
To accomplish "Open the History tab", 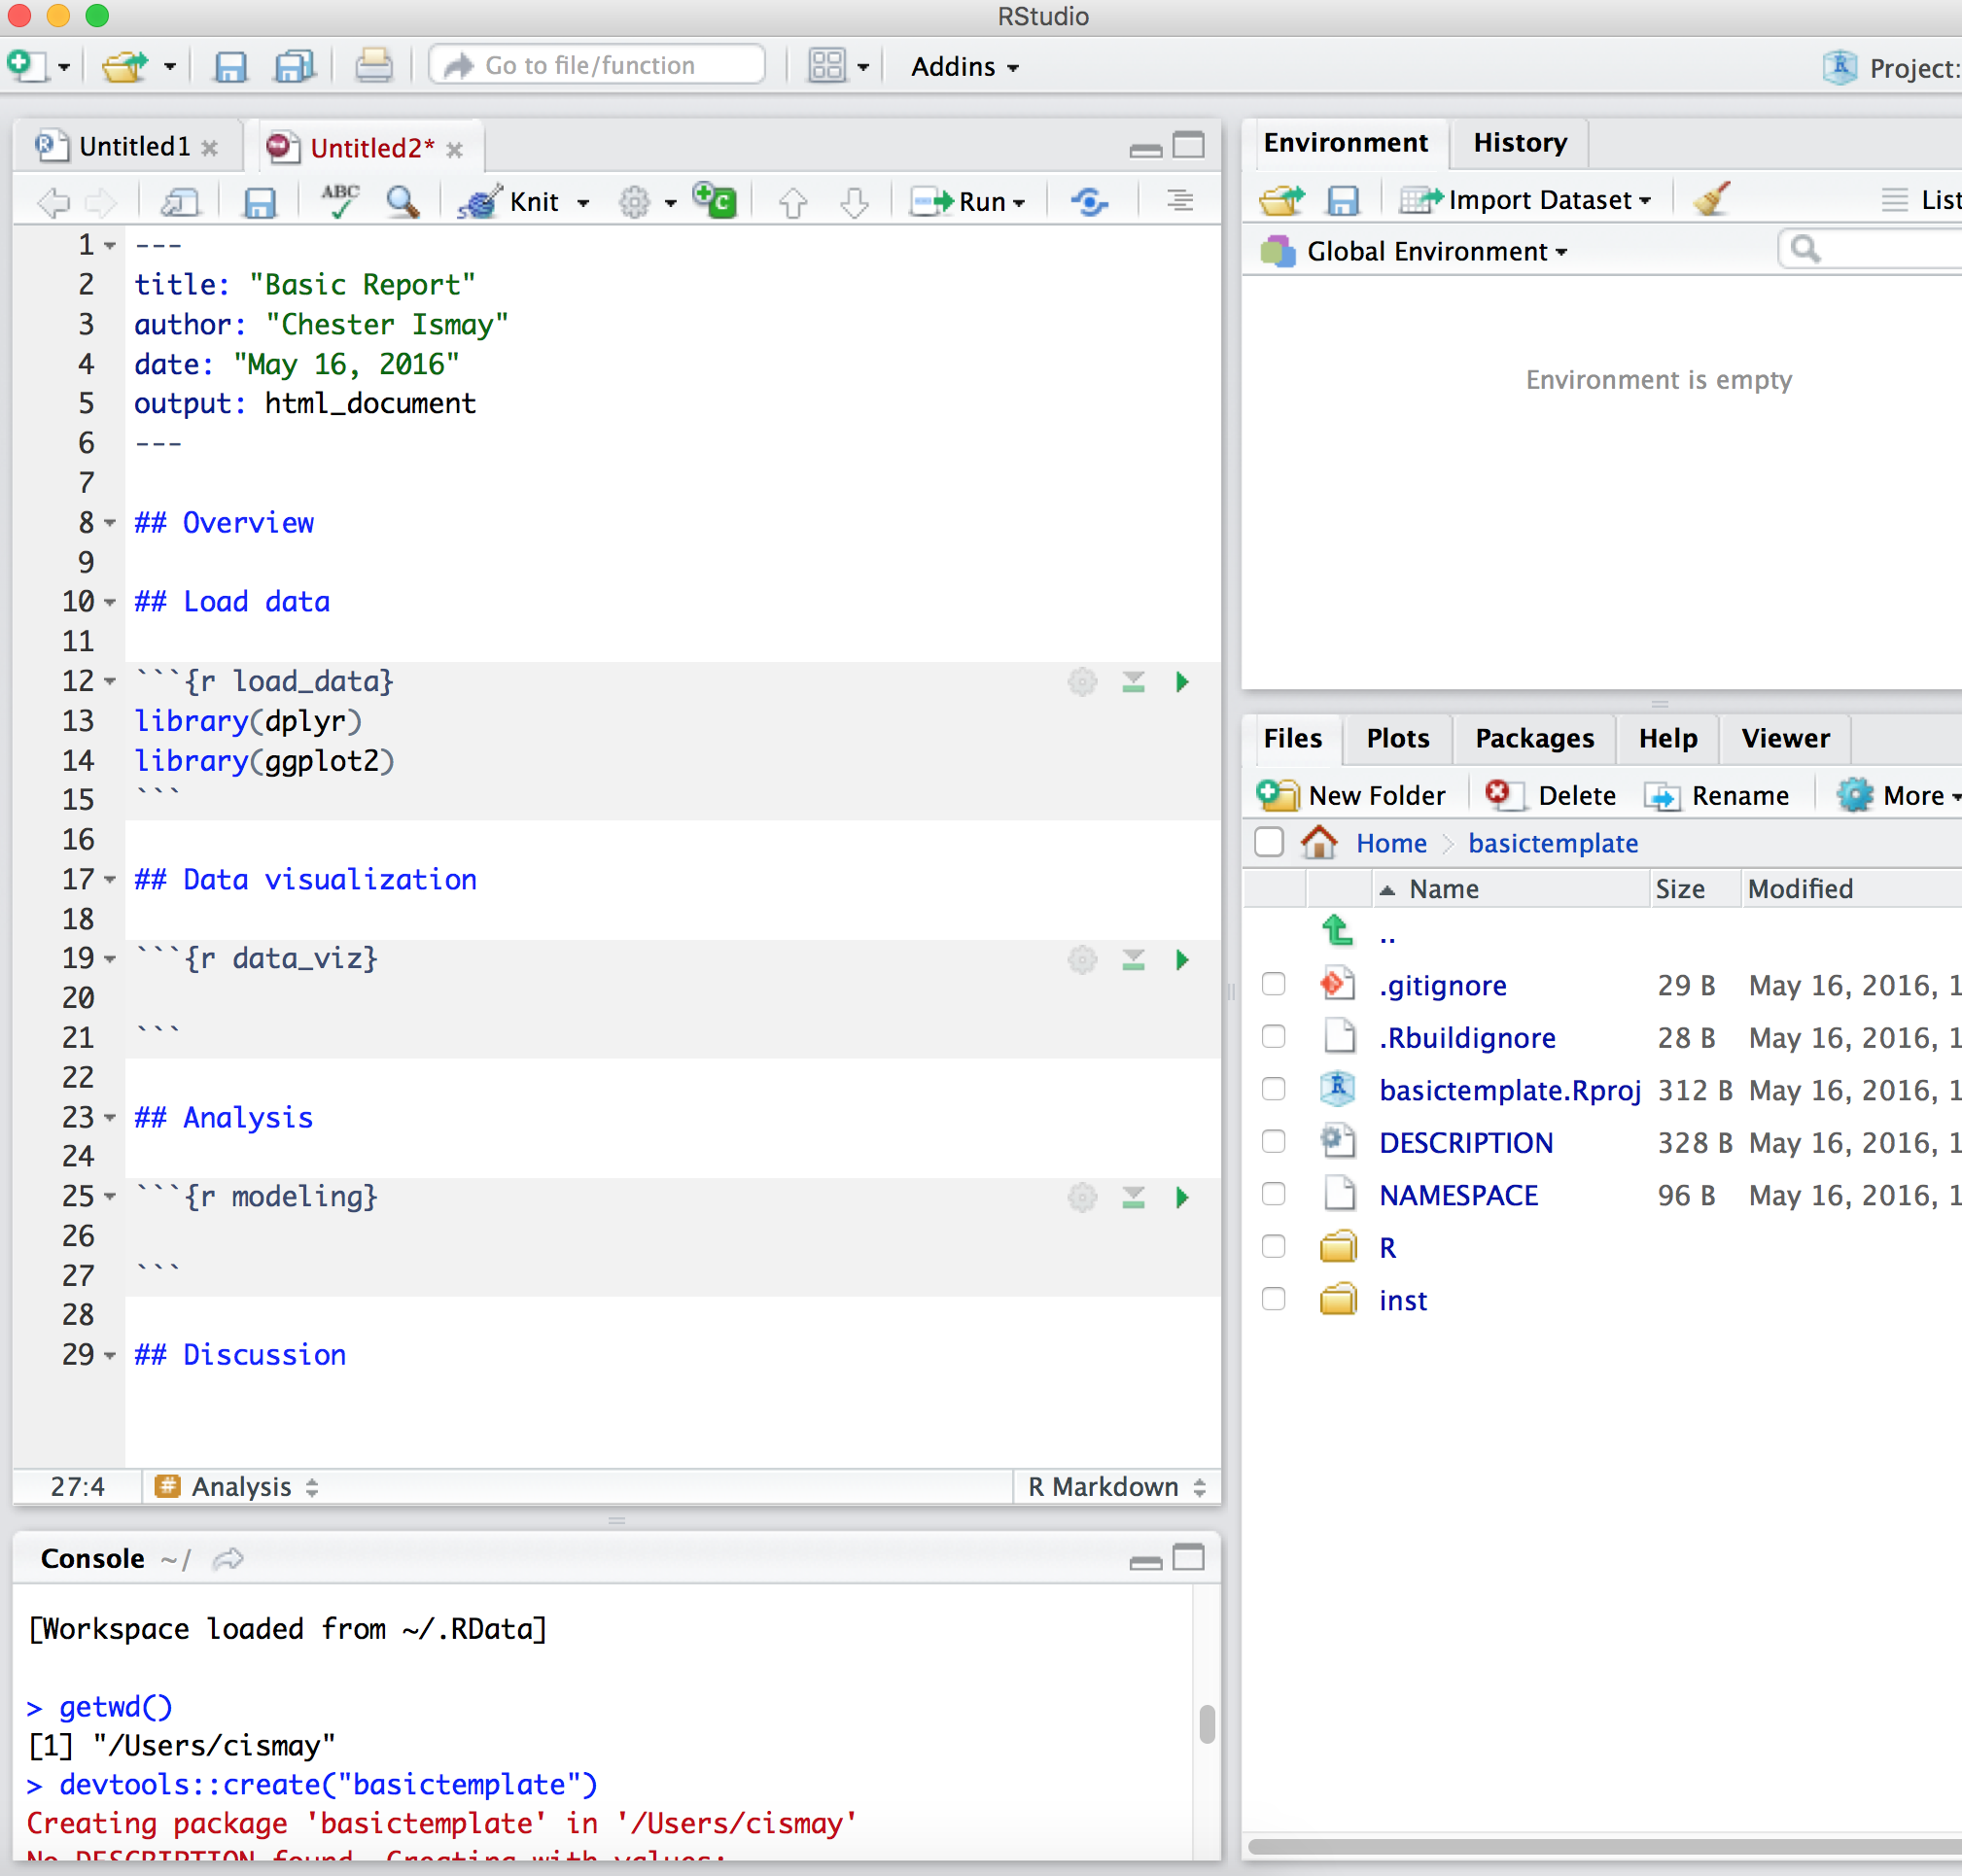I will (x=1519, y=143).
